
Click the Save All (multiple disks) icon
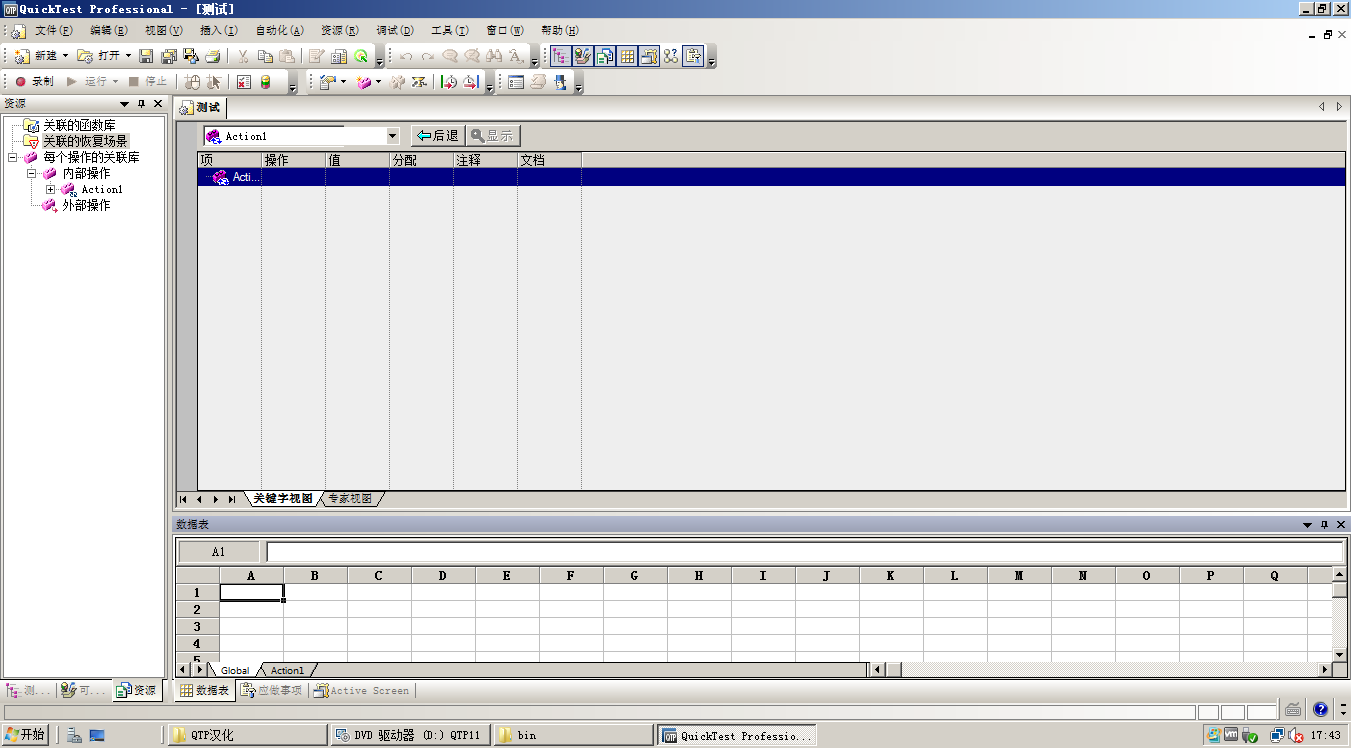coord(170,56)
